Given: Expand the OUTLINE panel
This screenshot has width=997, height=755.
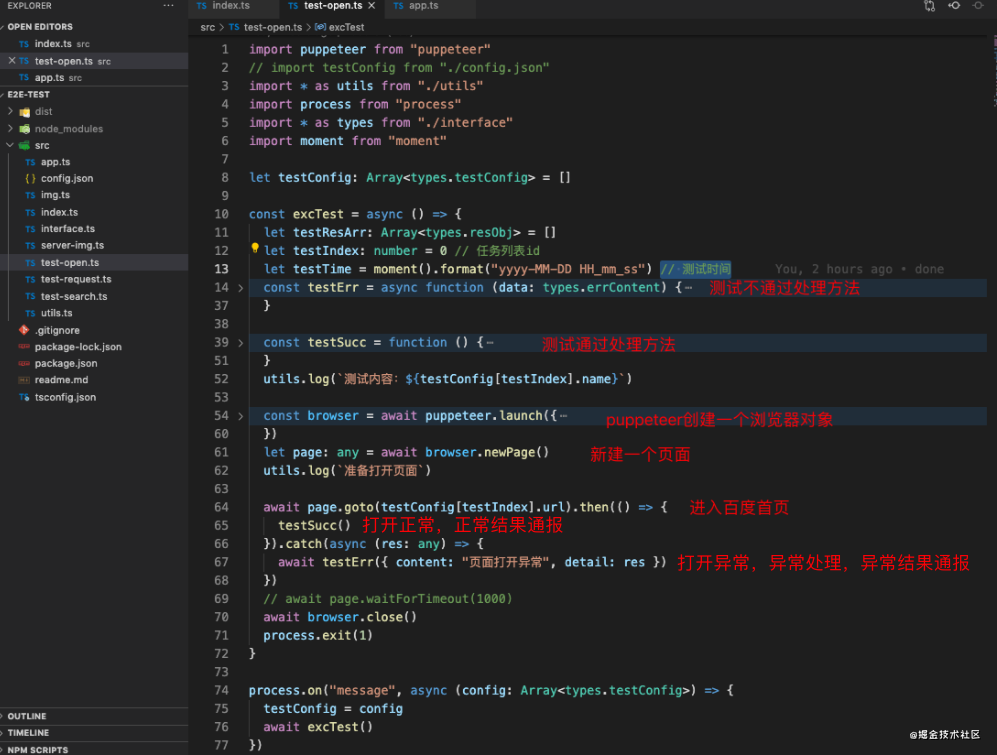Looking at the screenshot, I should coord(27,716).
